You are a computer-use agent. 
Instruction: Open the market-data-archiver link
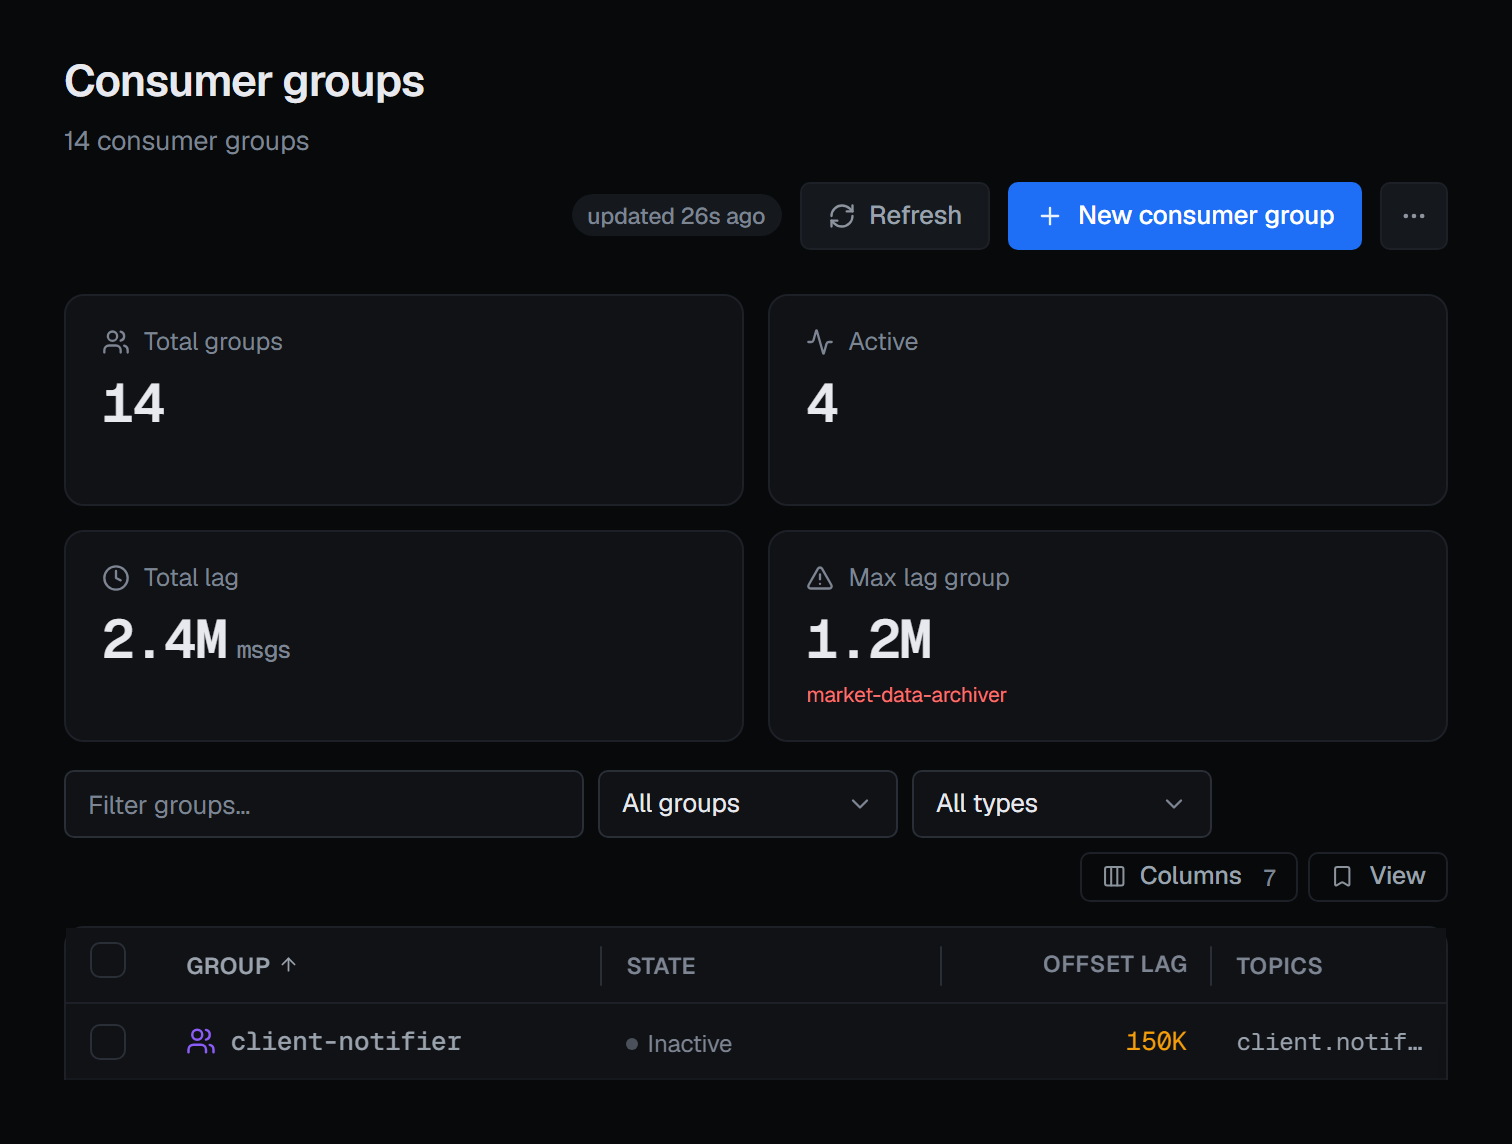906,695
